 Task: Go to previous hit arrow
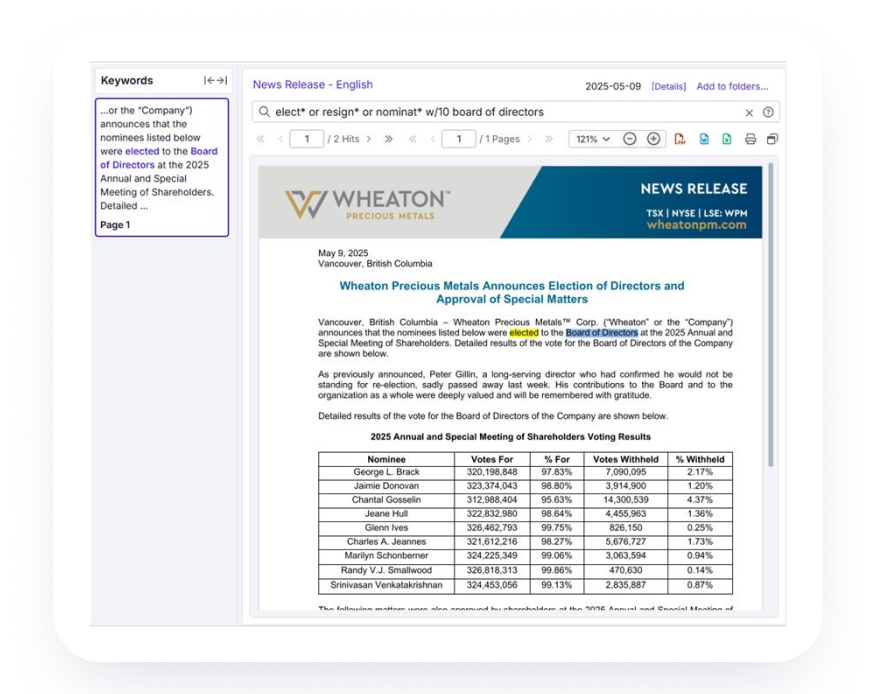point(280,139)
